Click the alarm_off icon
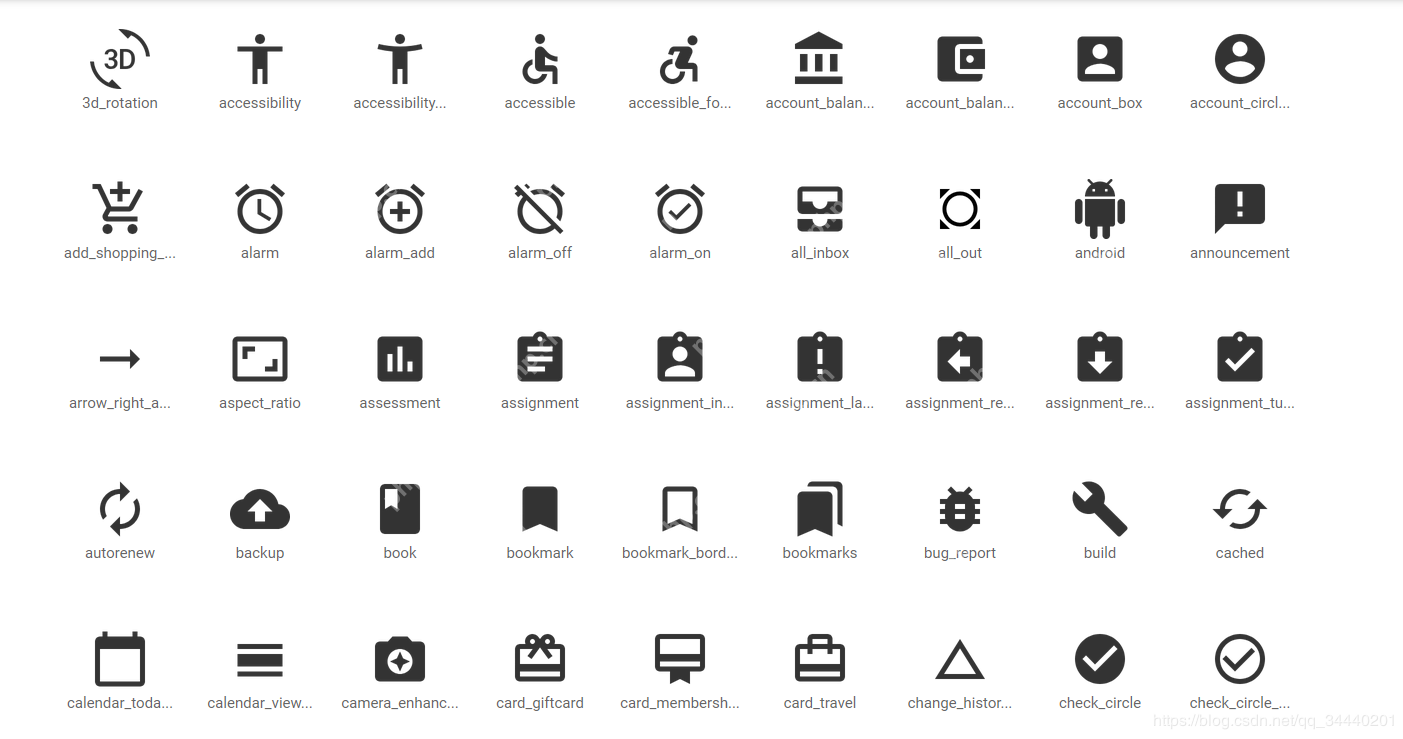The image size is (1403, 739). [540, 209]
